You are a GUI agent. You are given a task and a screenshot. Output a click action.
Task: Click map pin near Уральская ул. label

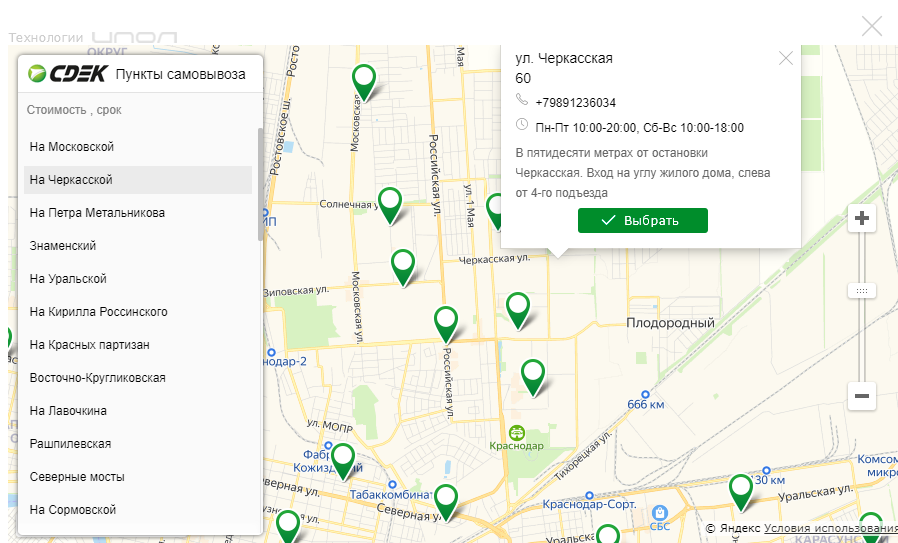741,490
